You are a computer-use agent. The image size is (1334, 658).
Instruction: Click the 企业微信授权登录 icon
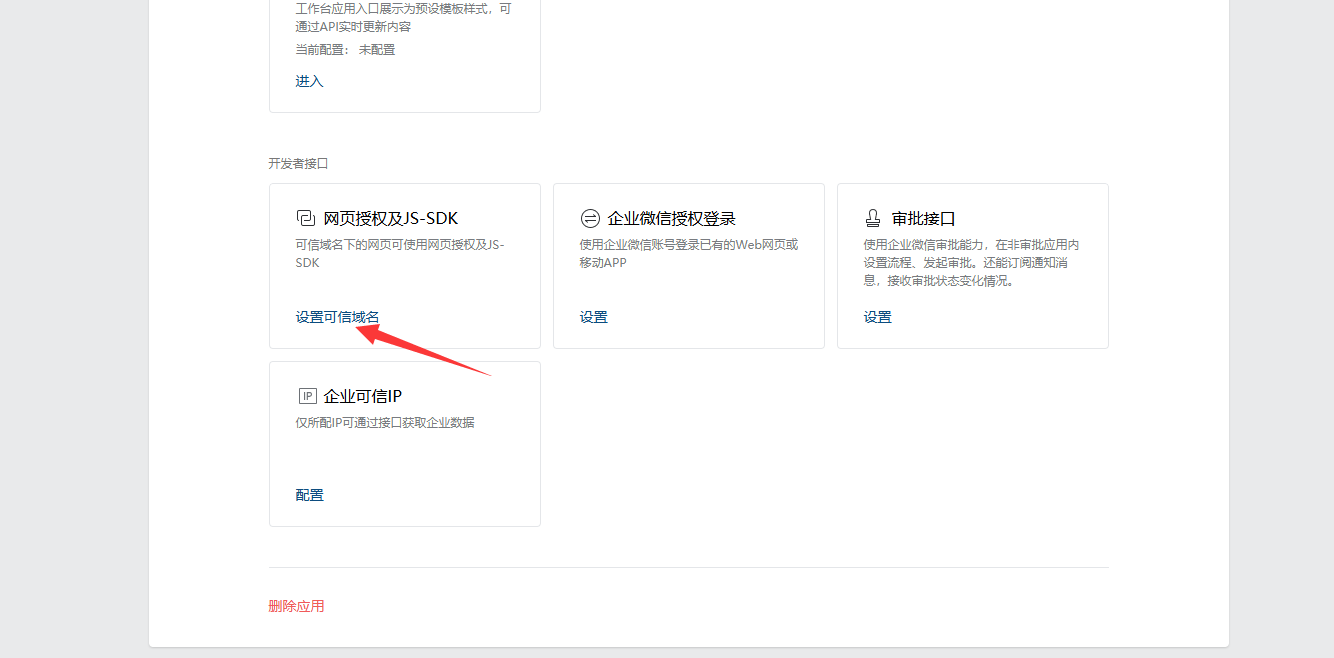pyautogui.click(x=590, y=219)
